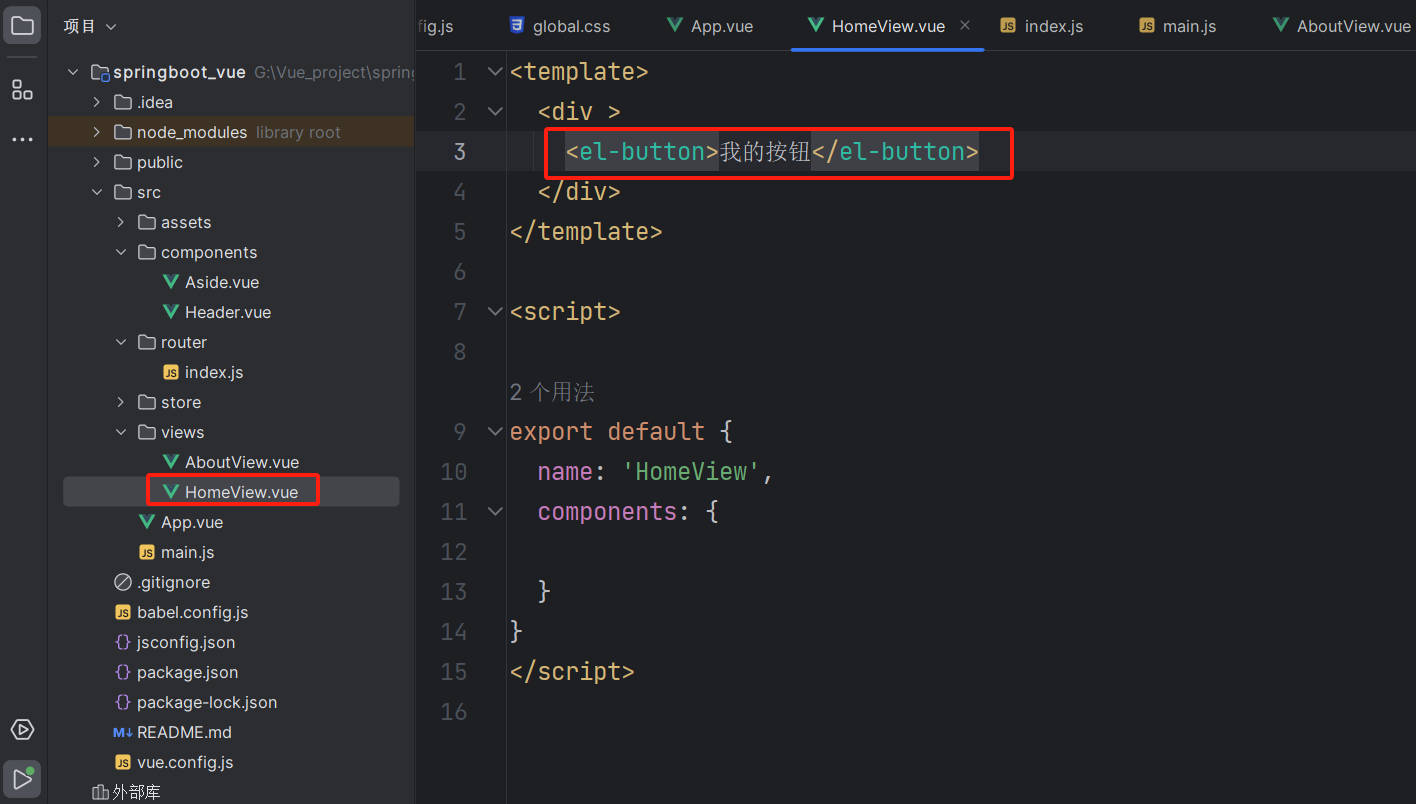Image resolution: width=1416 pixels, height=804 pixels.
Task: Click the .gitignore file icon
Action: [123, 582]
